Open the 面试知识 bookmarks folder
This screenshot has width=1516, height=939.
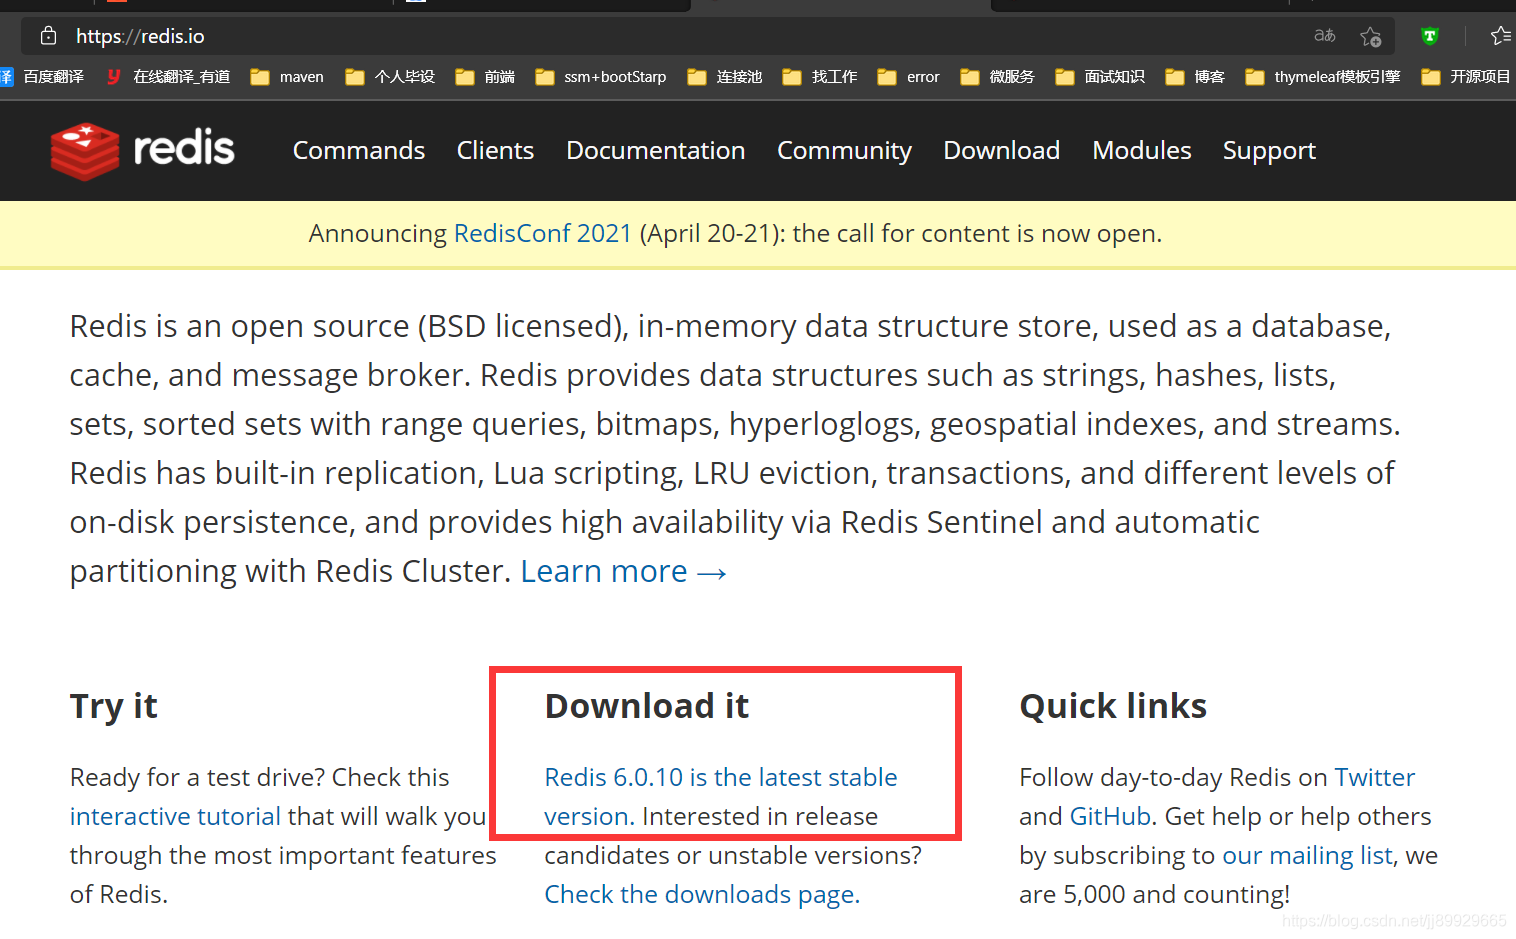(1100, 77)
